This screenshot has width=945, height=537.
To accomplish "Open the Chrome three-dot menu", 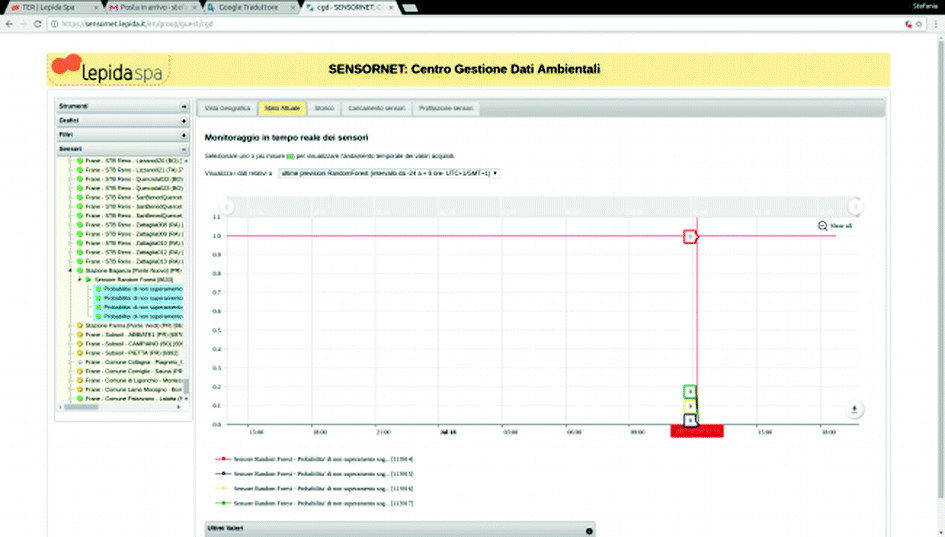I will tap(935, 24).
